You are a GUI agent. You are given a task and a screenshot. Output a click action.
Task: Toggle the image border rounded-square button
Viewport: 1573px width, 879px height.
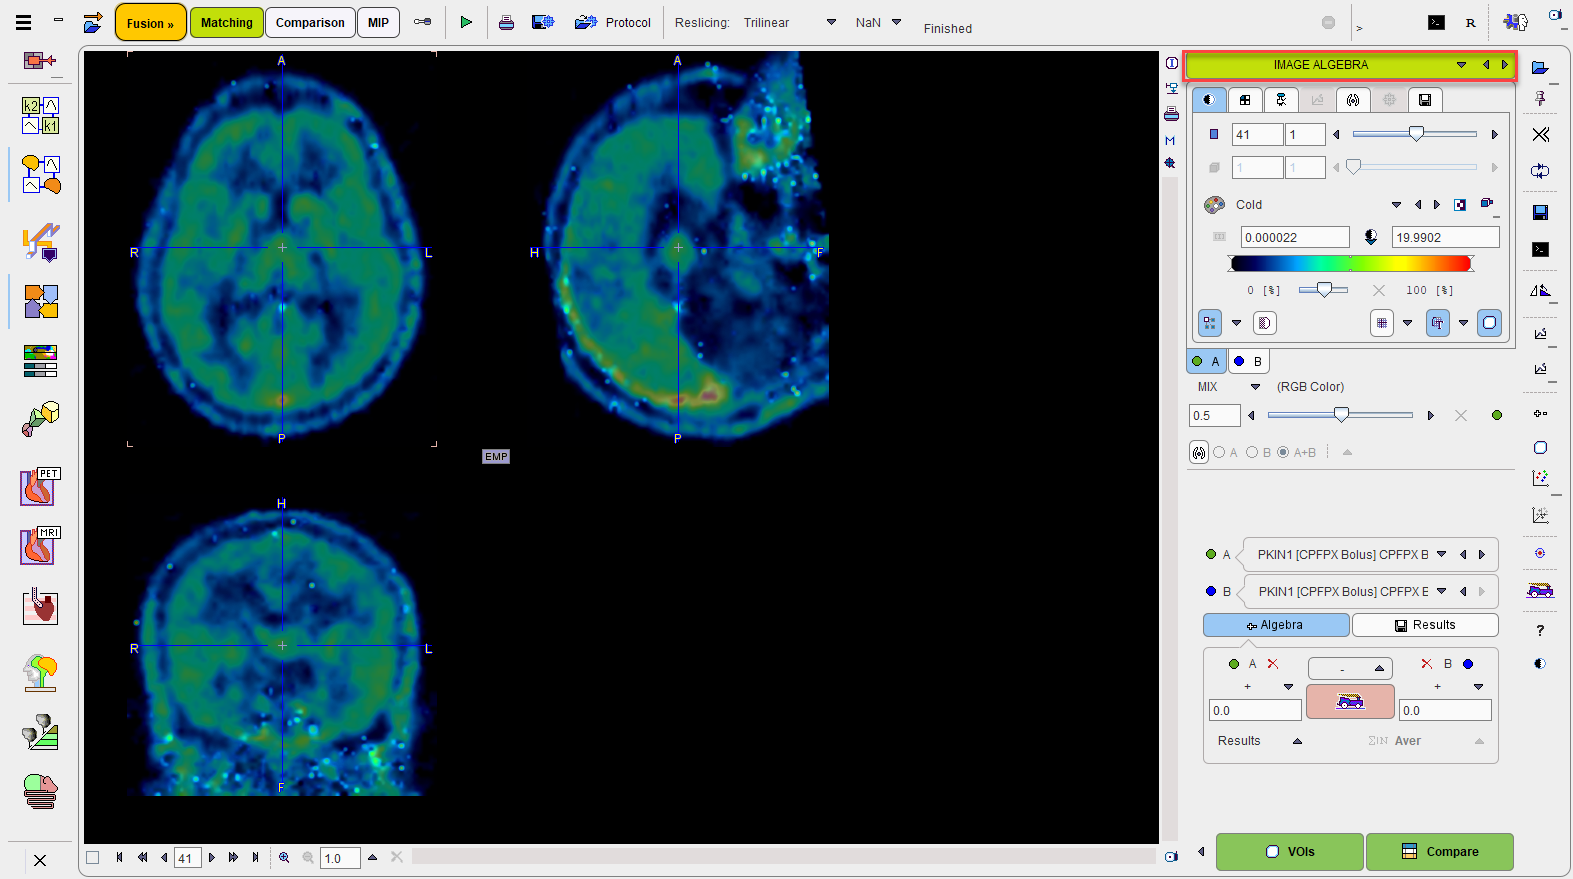tap(1489, 323)
